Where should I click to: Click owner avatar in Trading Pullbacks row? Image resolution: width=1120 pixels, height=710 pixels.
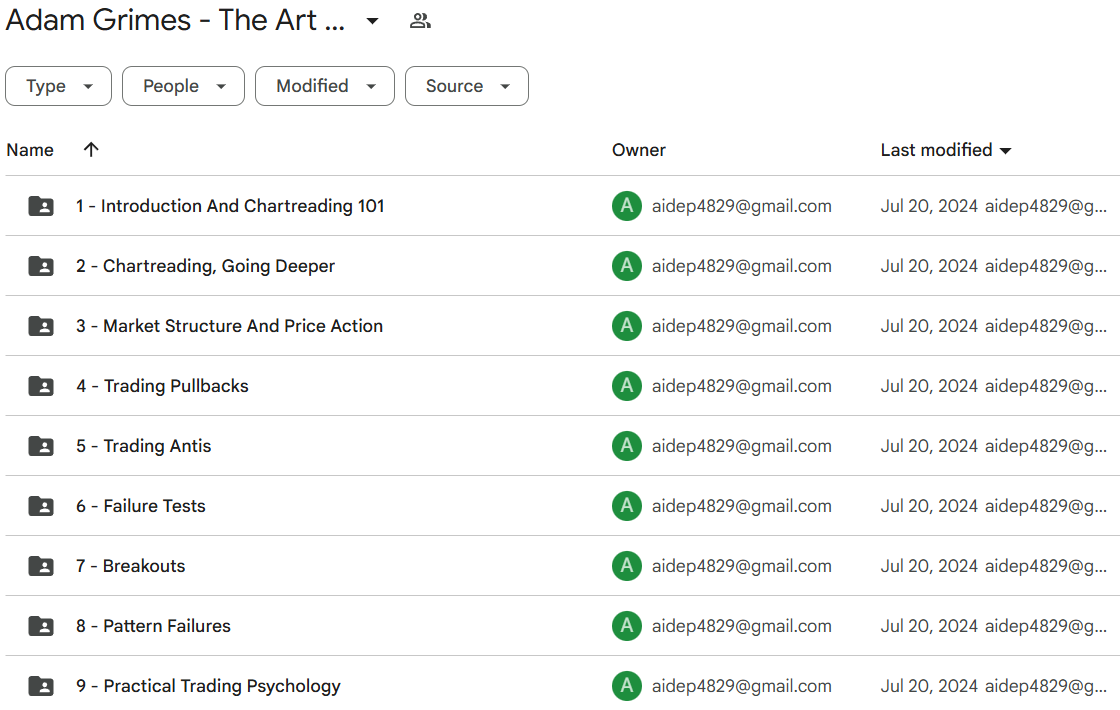[626, 386]
